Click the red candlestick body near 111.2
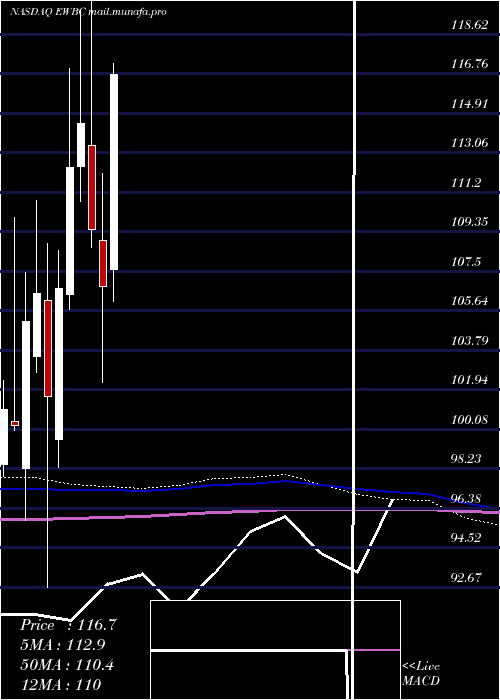This screenshot has width=500, height=700. click(92, 188)
